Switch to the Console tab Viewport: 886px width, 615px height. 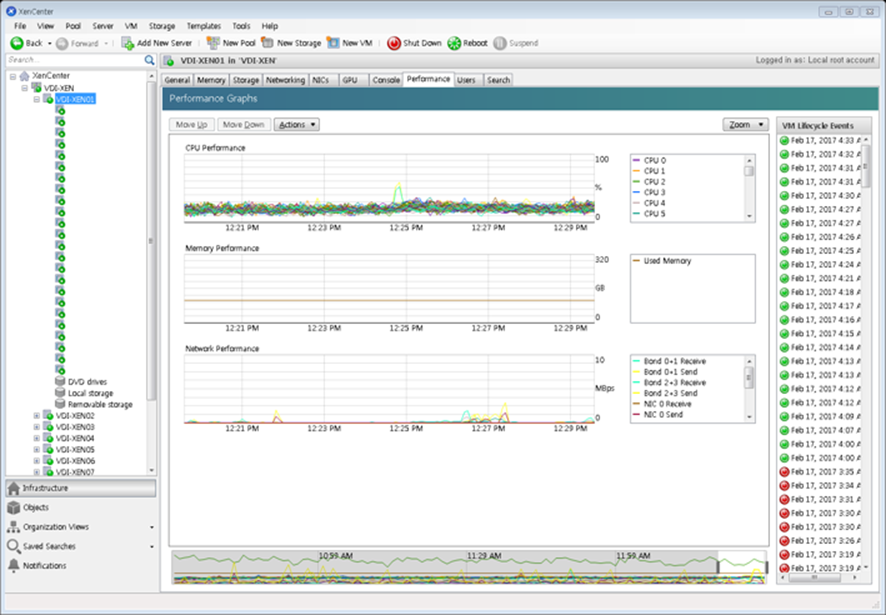386,80
